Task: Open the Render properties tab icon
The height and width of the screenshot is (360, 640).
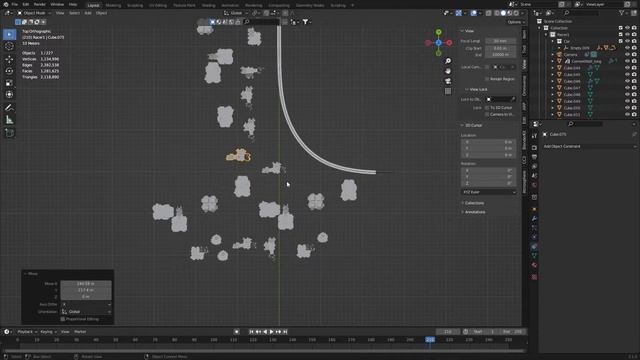Action: [534, 147]
